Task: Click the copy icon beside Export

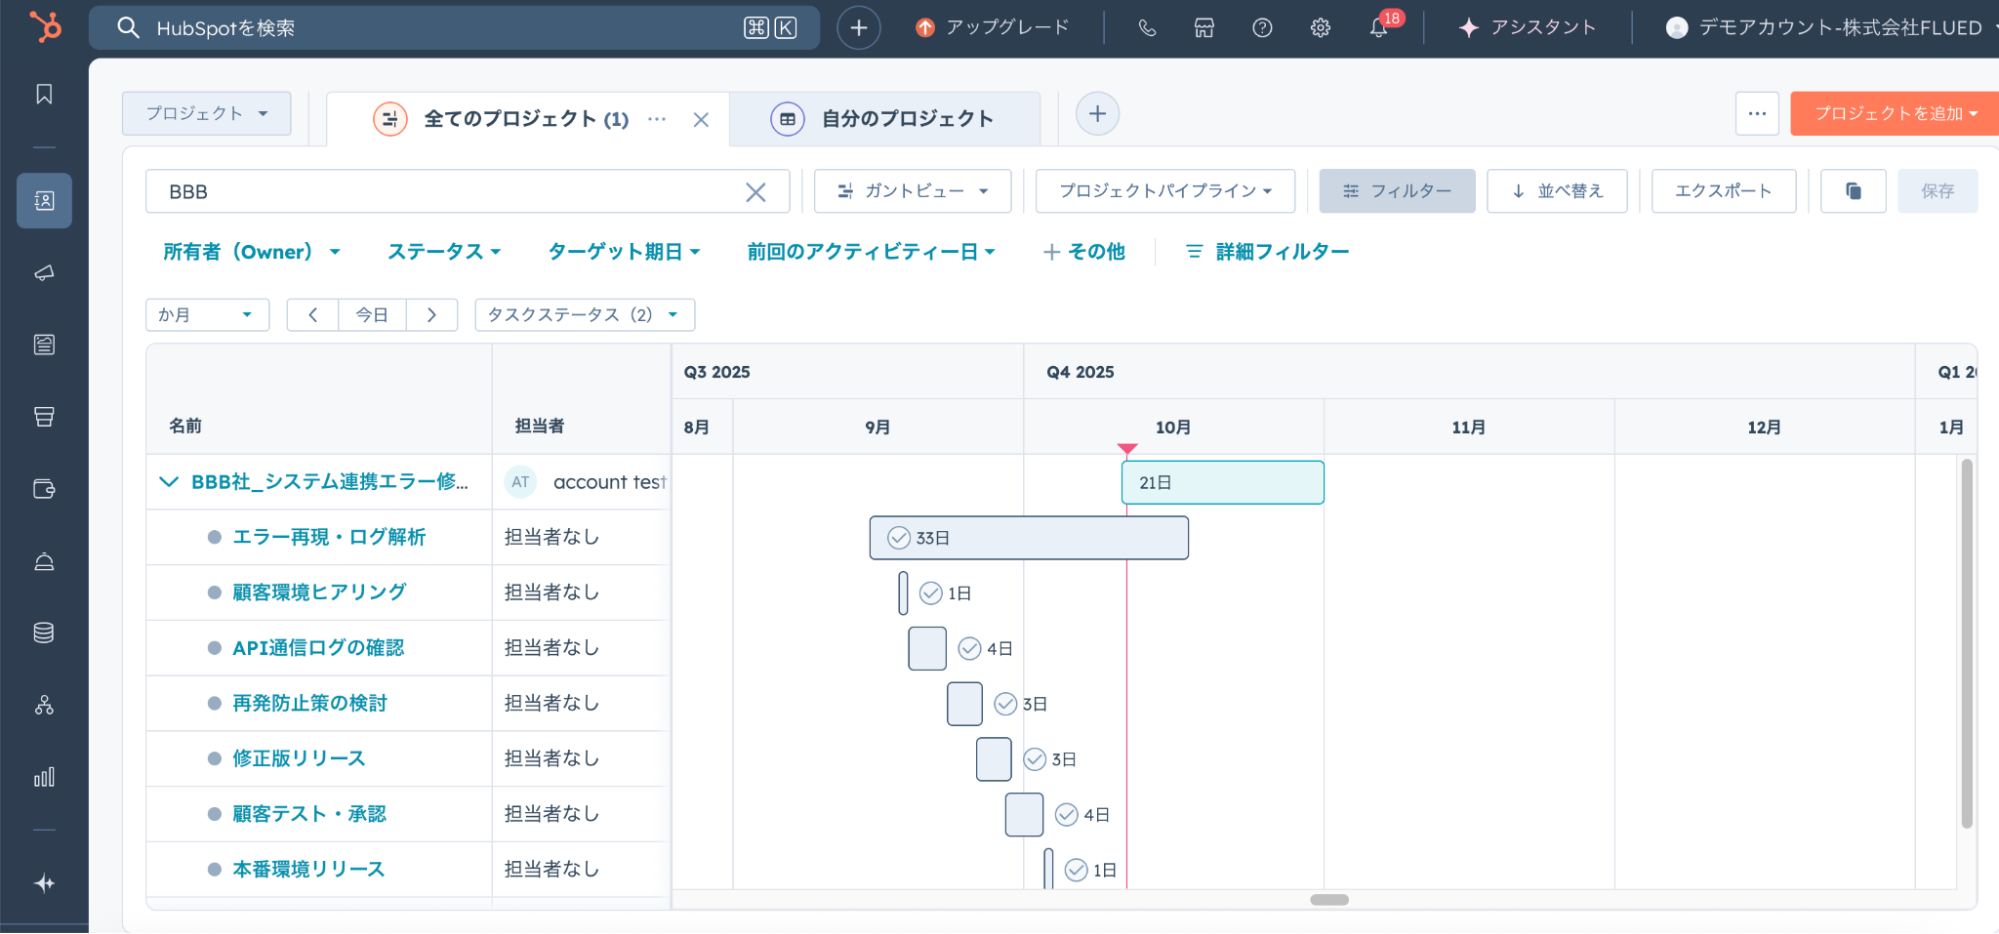Action: (1852, 191)
